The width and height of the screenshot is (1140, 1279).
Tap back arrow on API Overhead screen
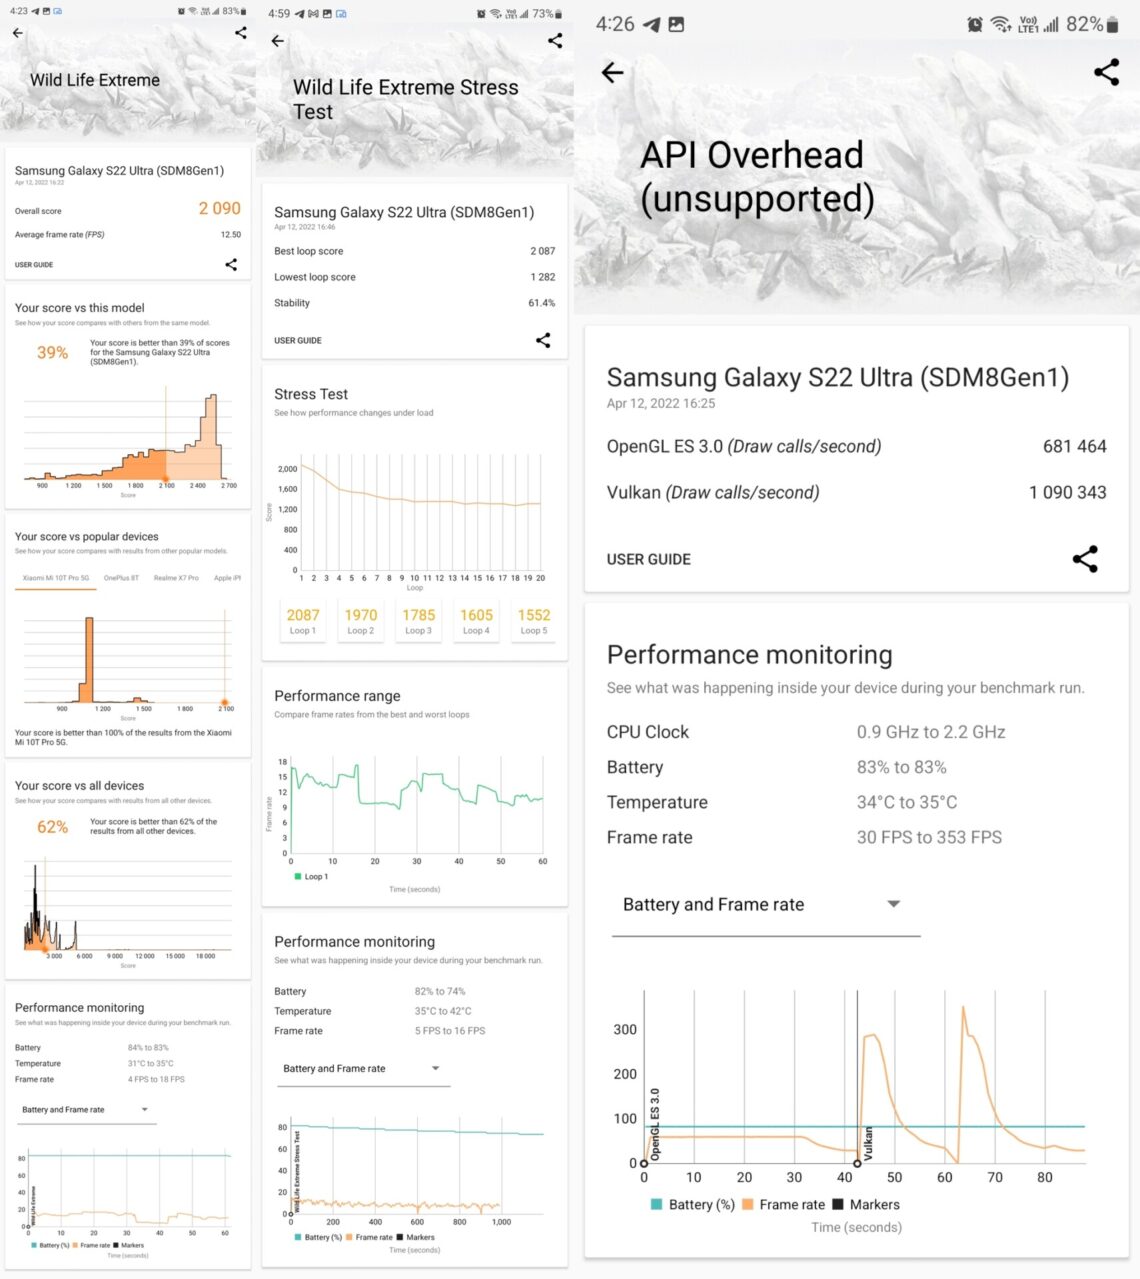pos(613,72)
